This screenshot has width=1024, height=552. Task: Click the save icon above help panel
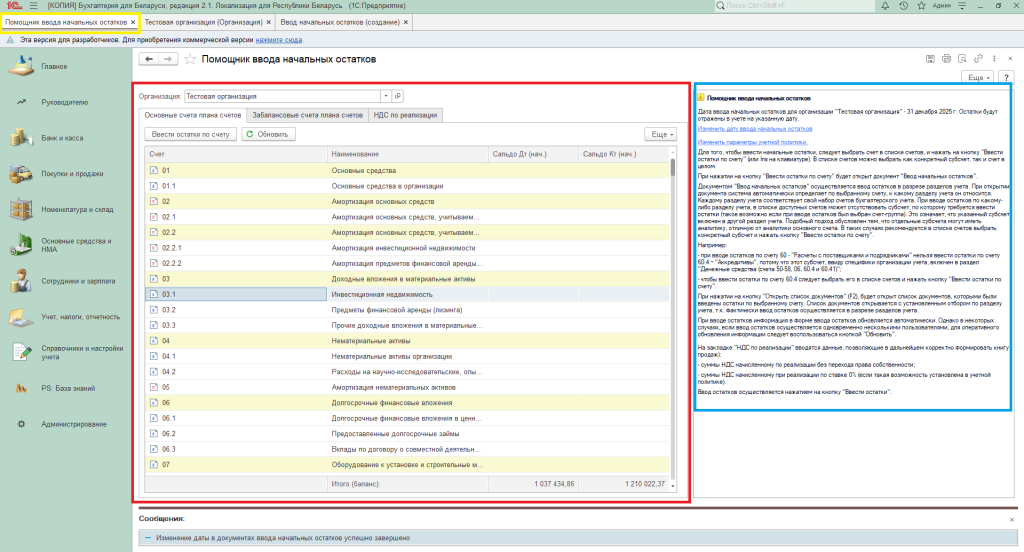[932, 59]
